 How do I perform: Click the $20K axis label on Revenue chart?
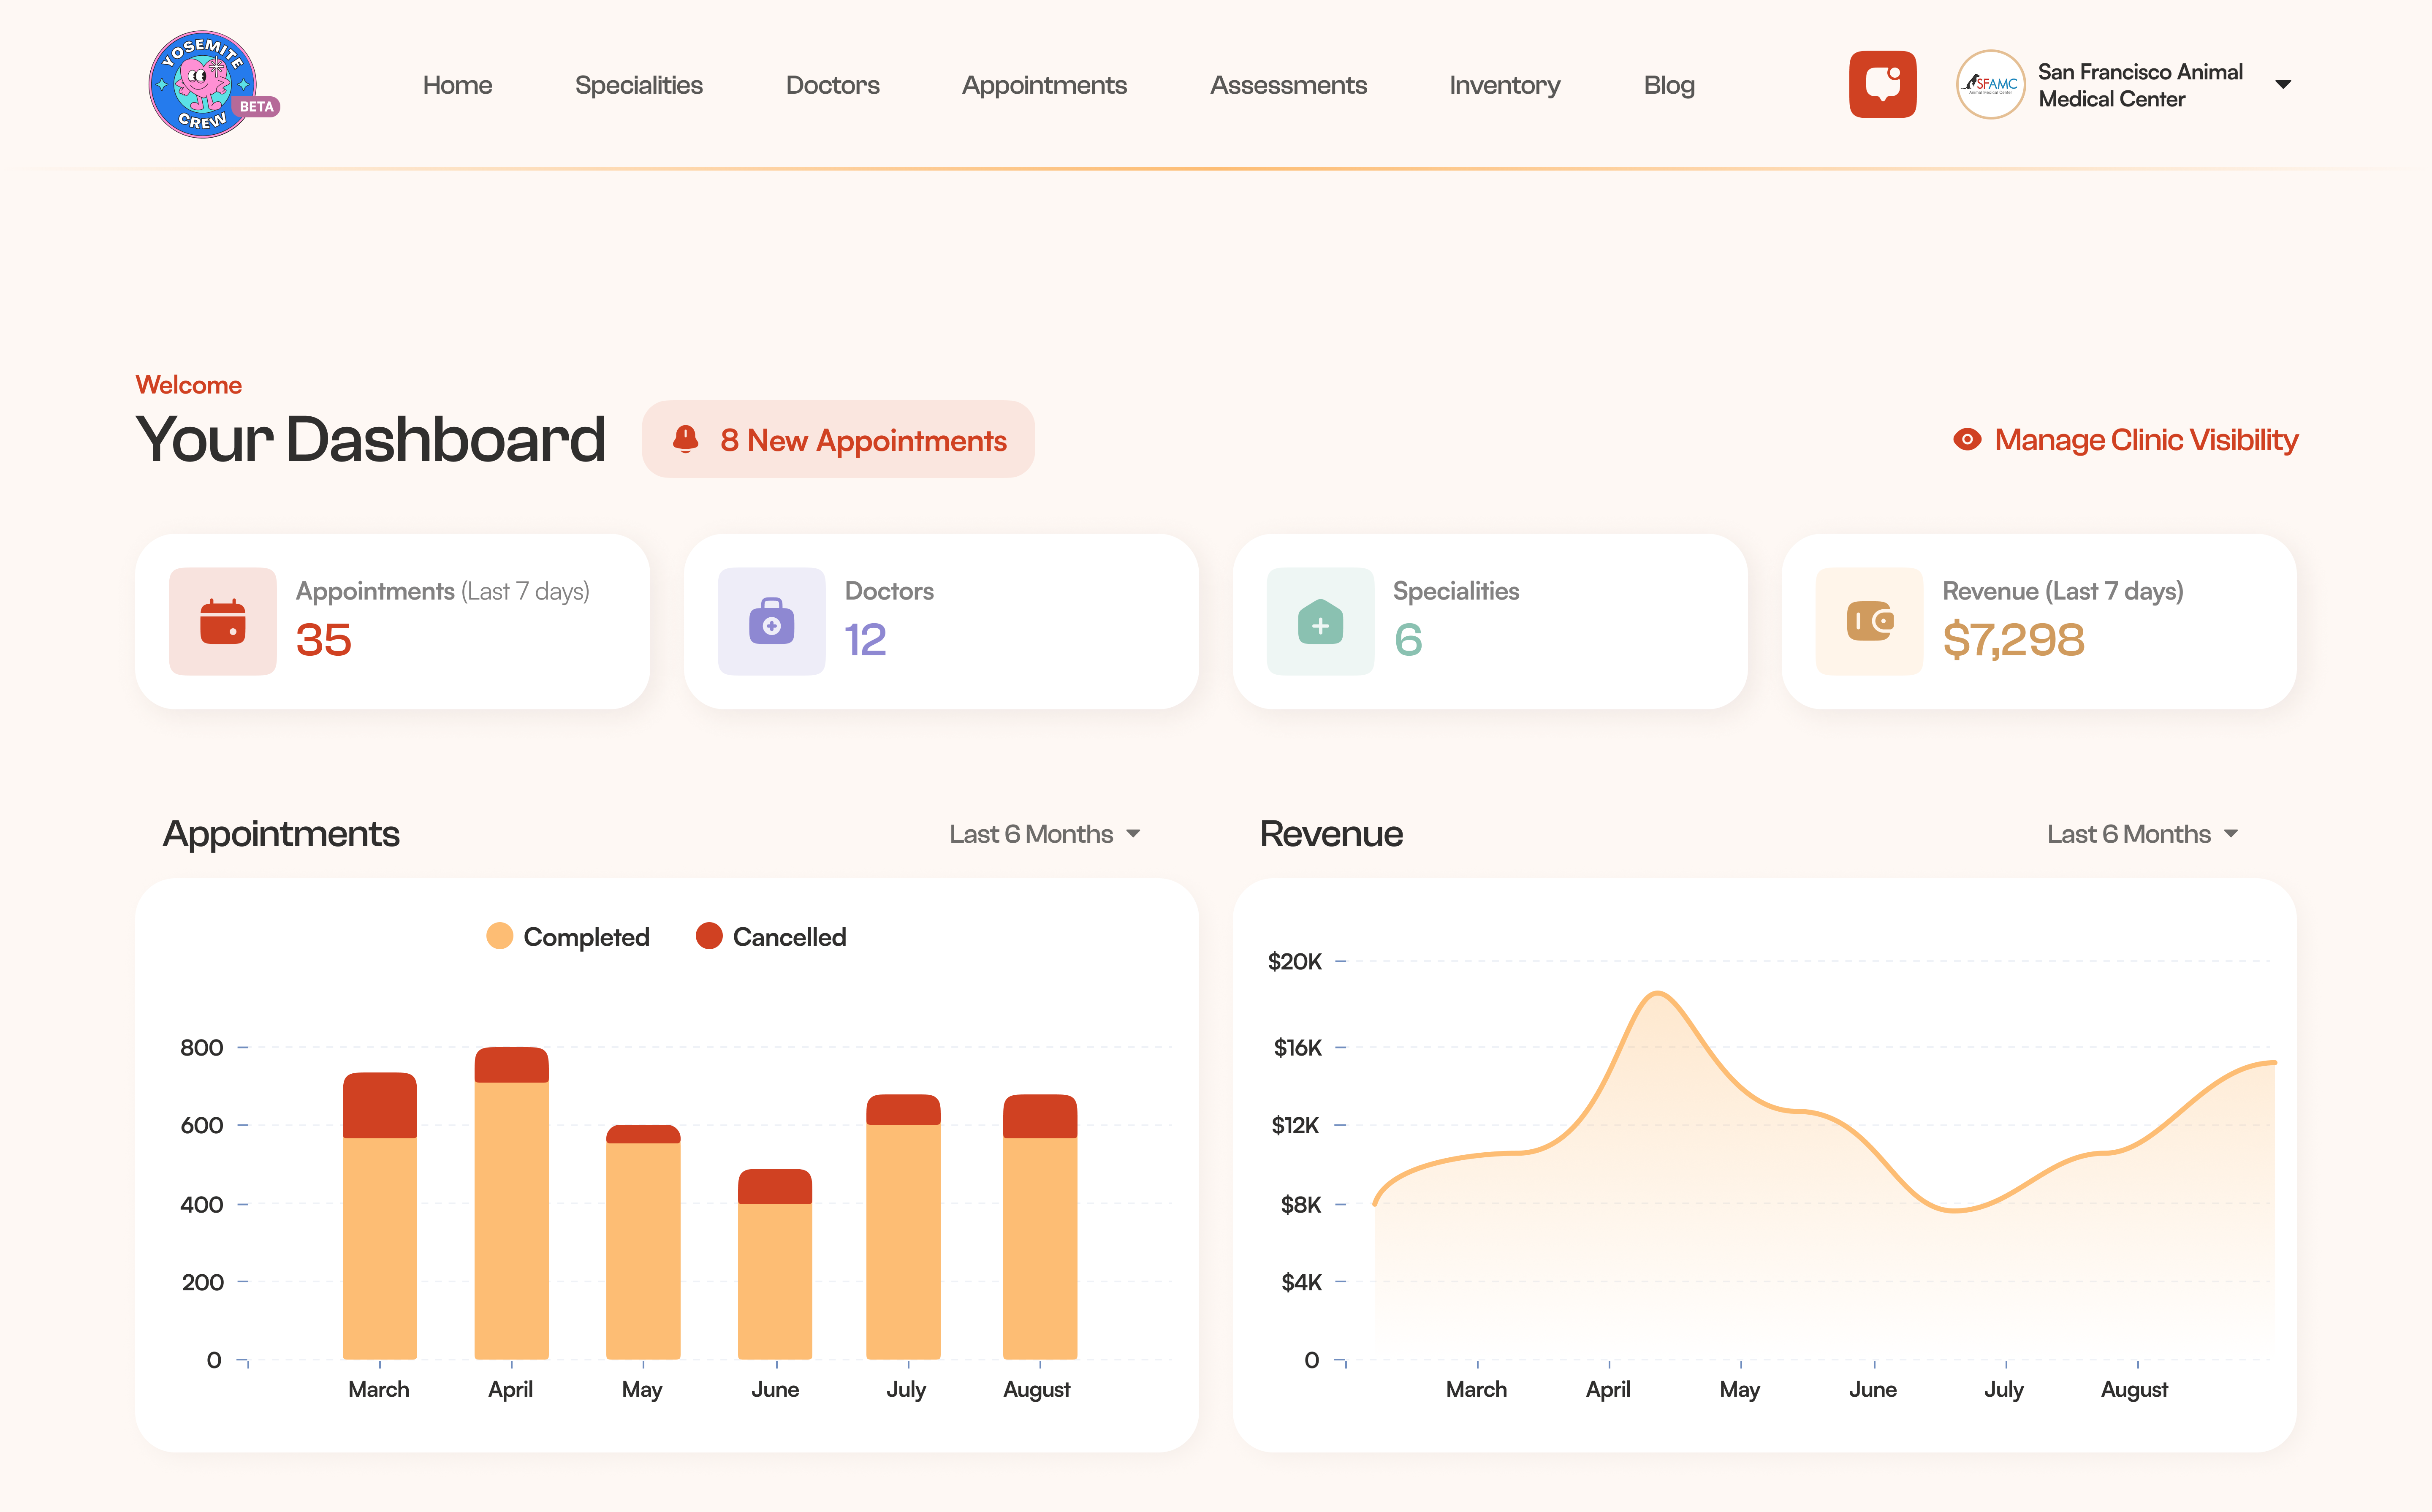1294,961
